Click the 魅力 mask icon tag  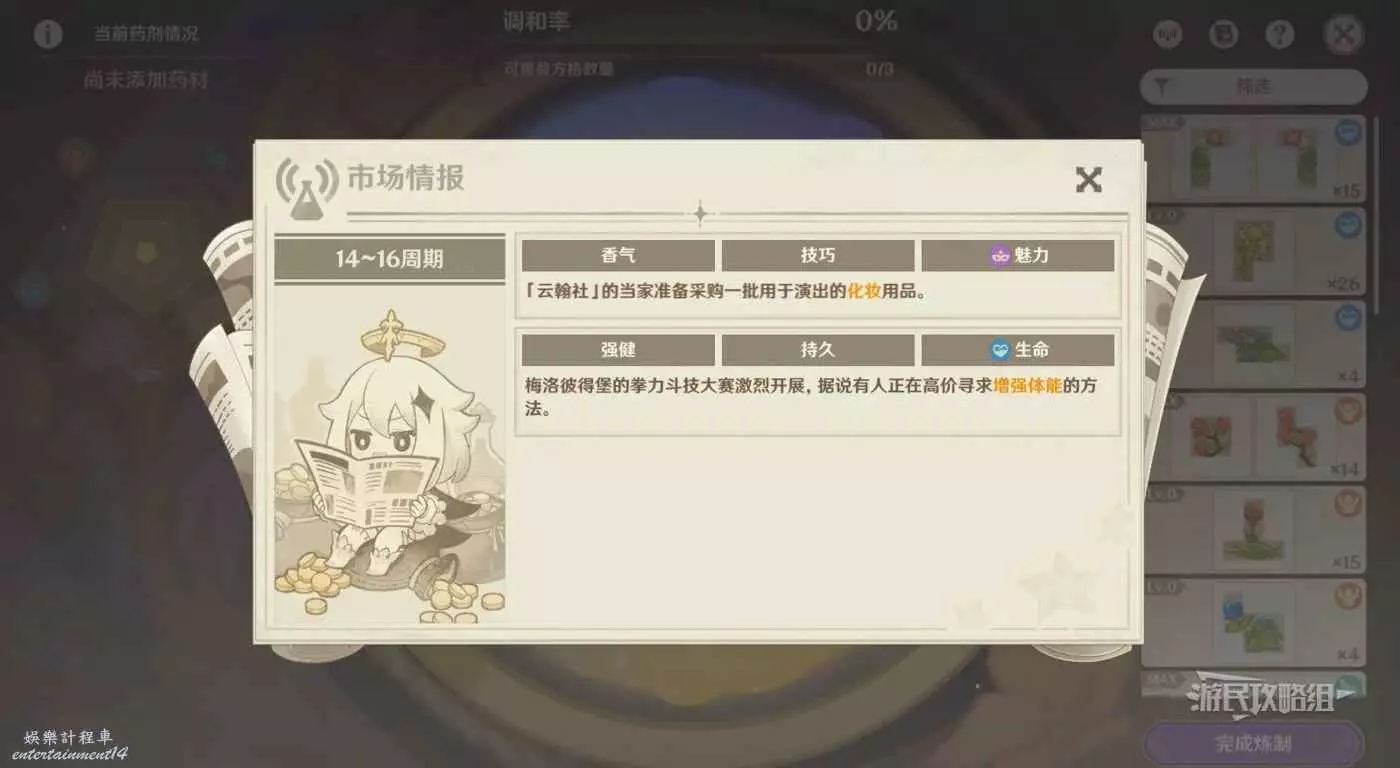coord(1017,255)
